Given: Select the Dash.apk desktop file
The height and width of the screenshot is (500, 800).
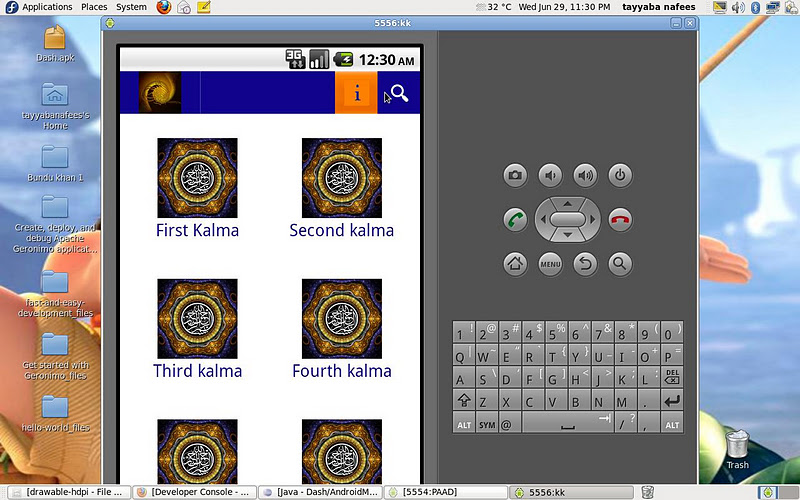Looking at the screenshot, I should point(55,44).
